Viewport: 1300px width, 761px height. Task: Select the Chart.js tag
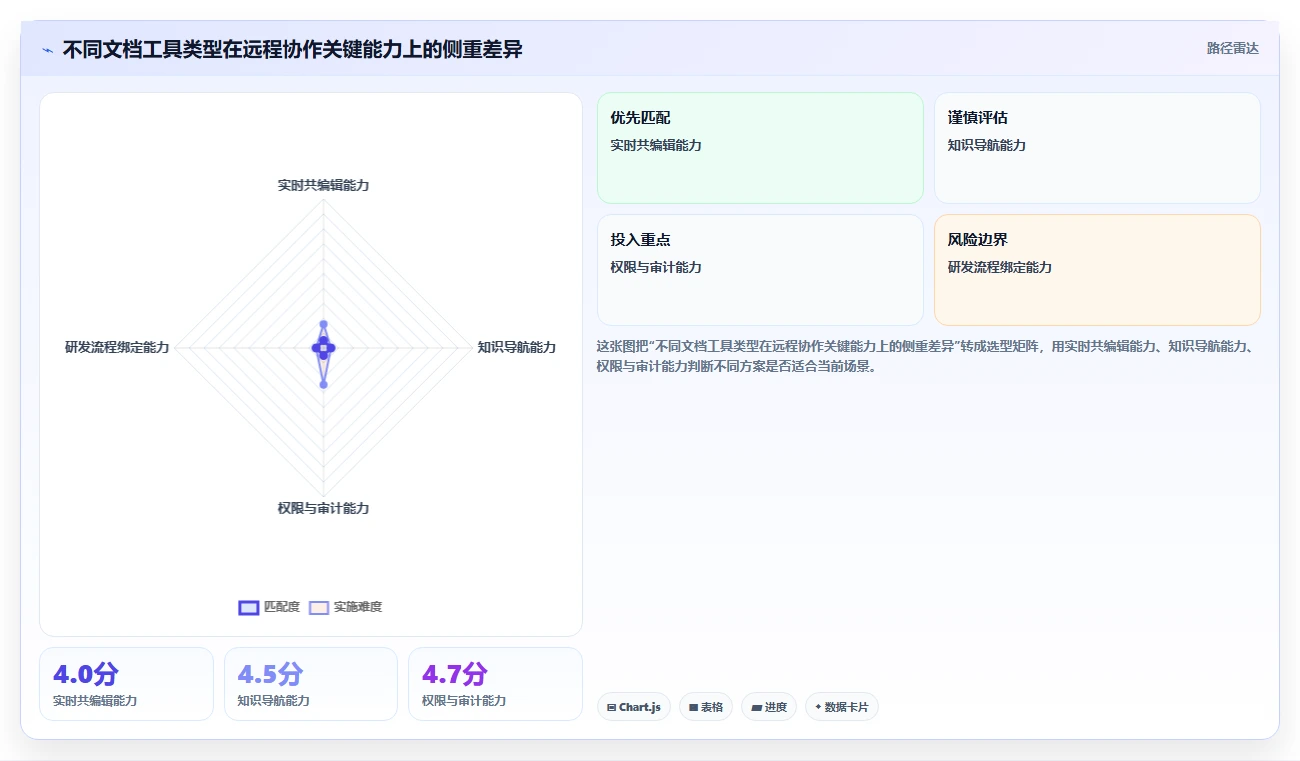pyautogui.click(x=634, y=707)
